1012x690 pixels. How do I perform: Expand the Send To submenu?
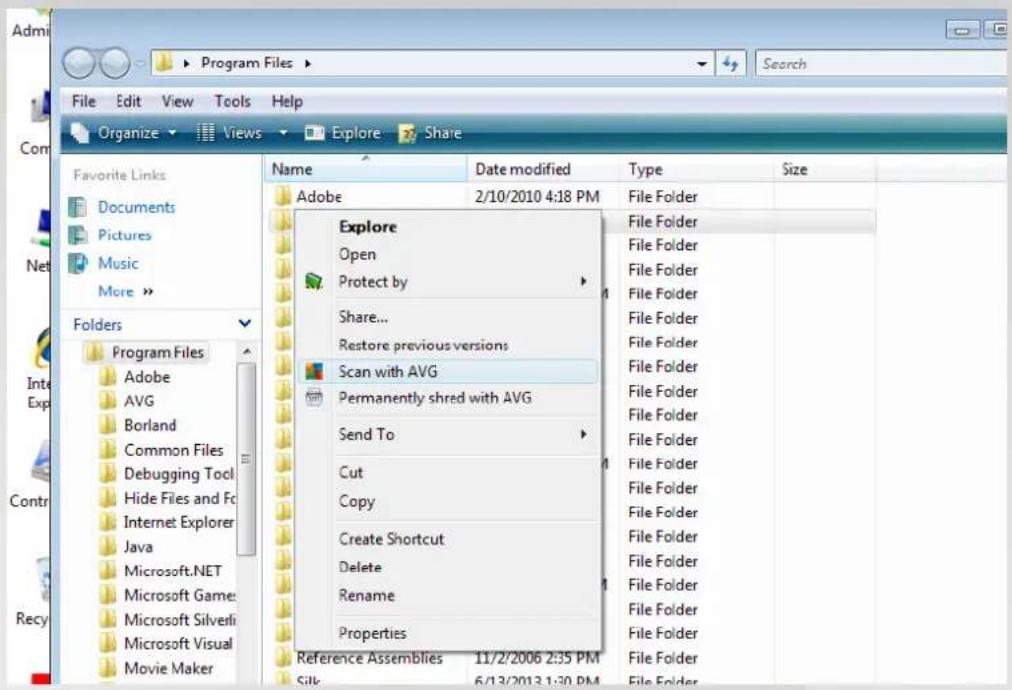(448, 434)
